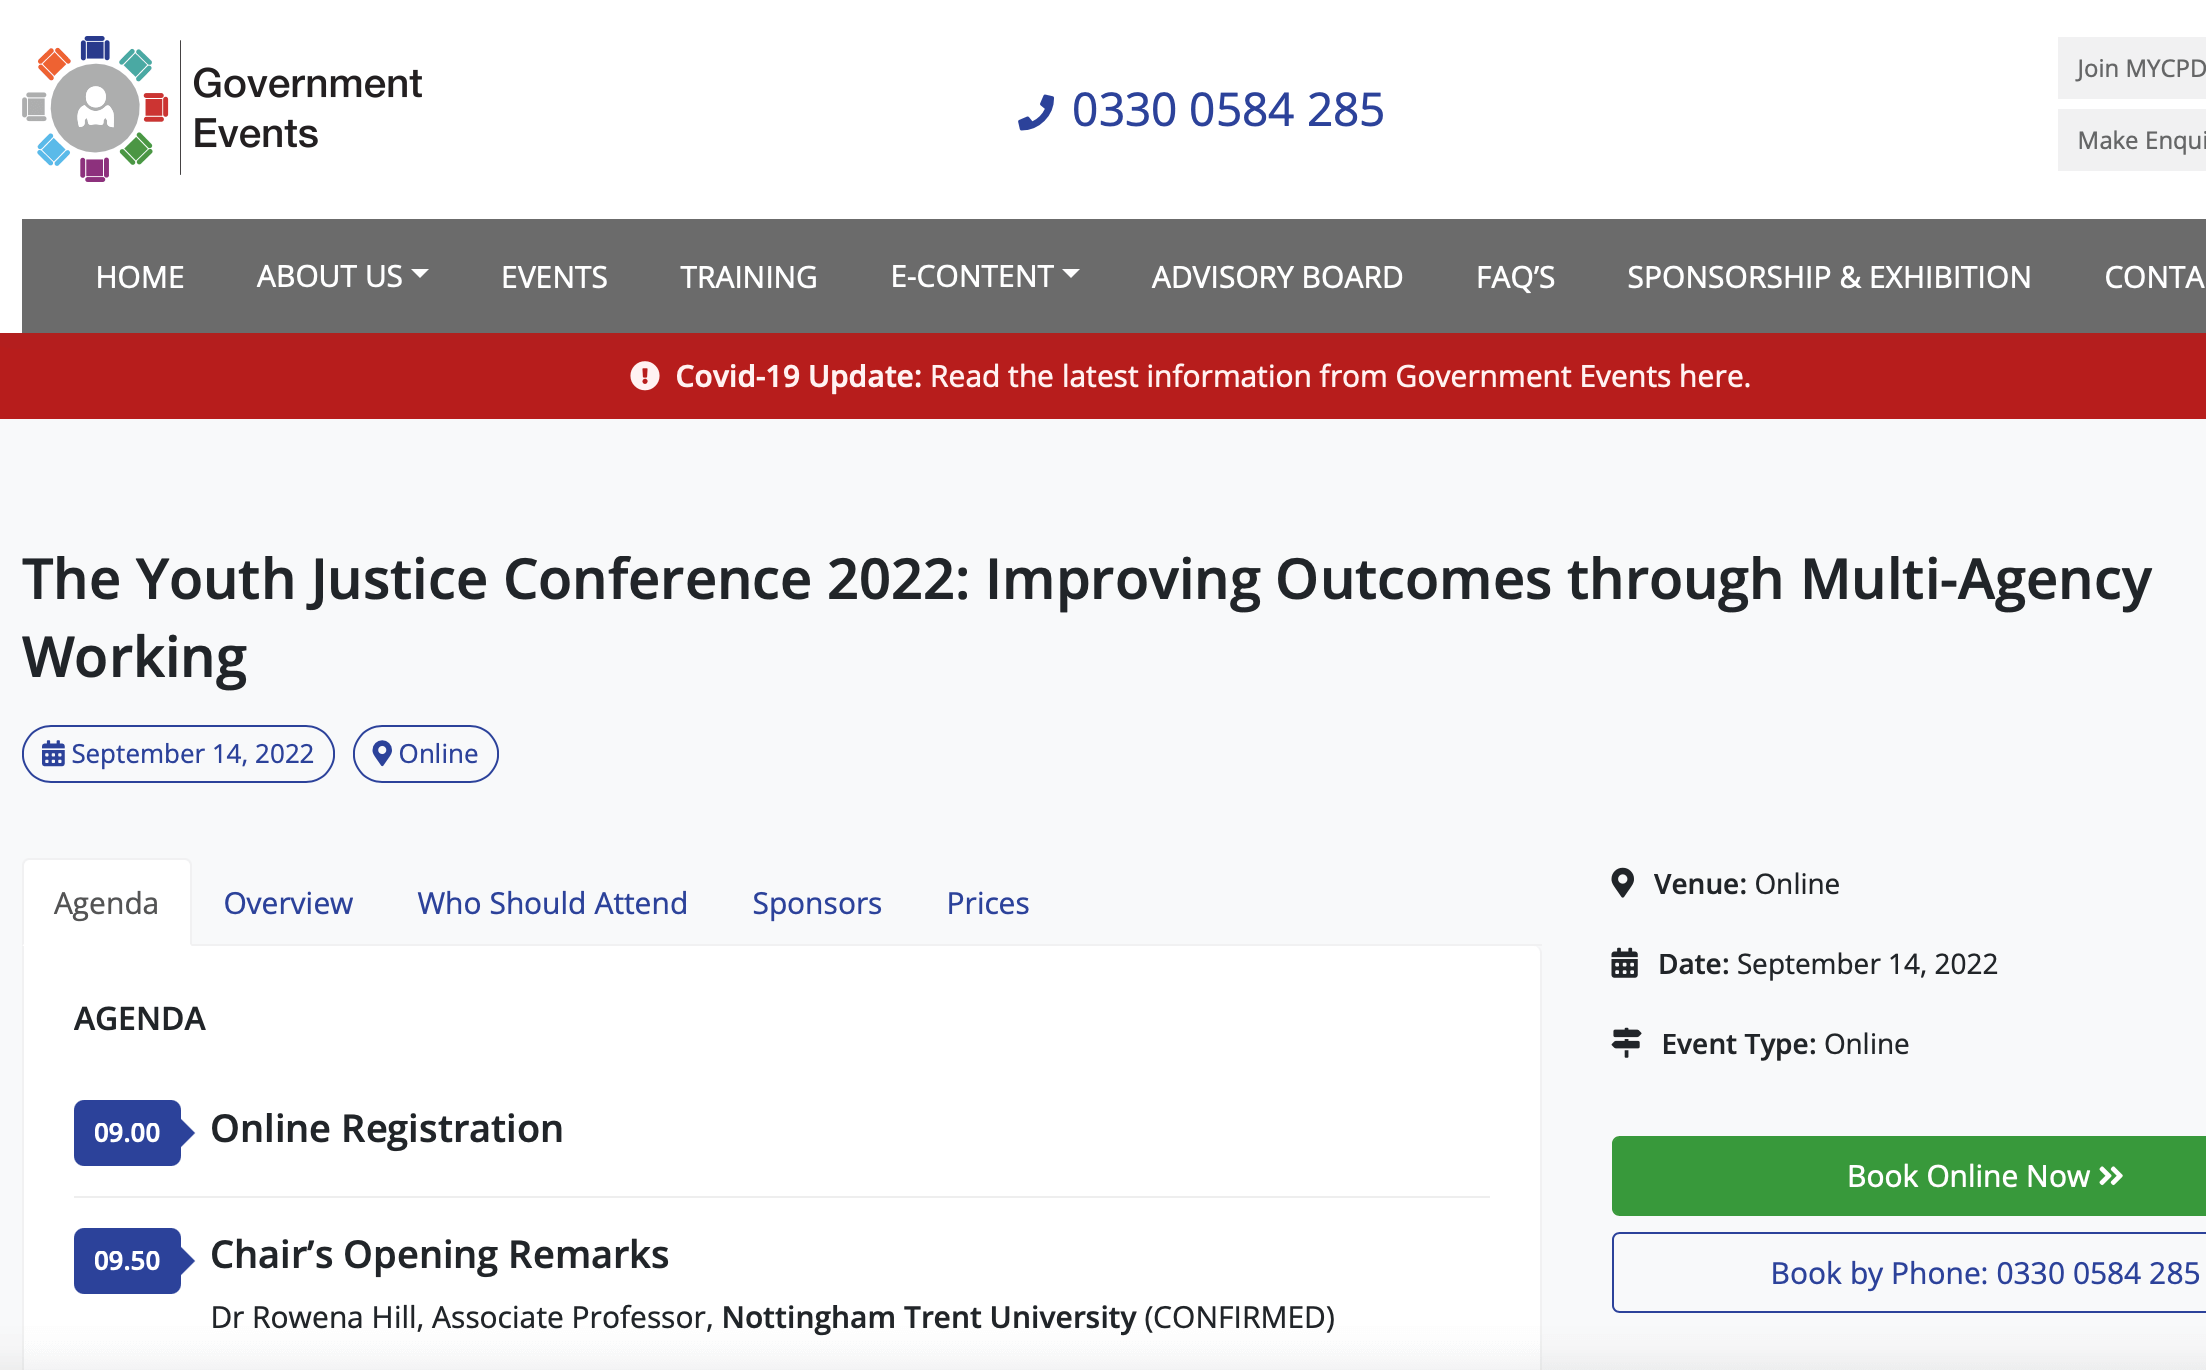Click the Date calendar icon in sidebar
The image size is (2206, 1370).
tap(1625, 963)
